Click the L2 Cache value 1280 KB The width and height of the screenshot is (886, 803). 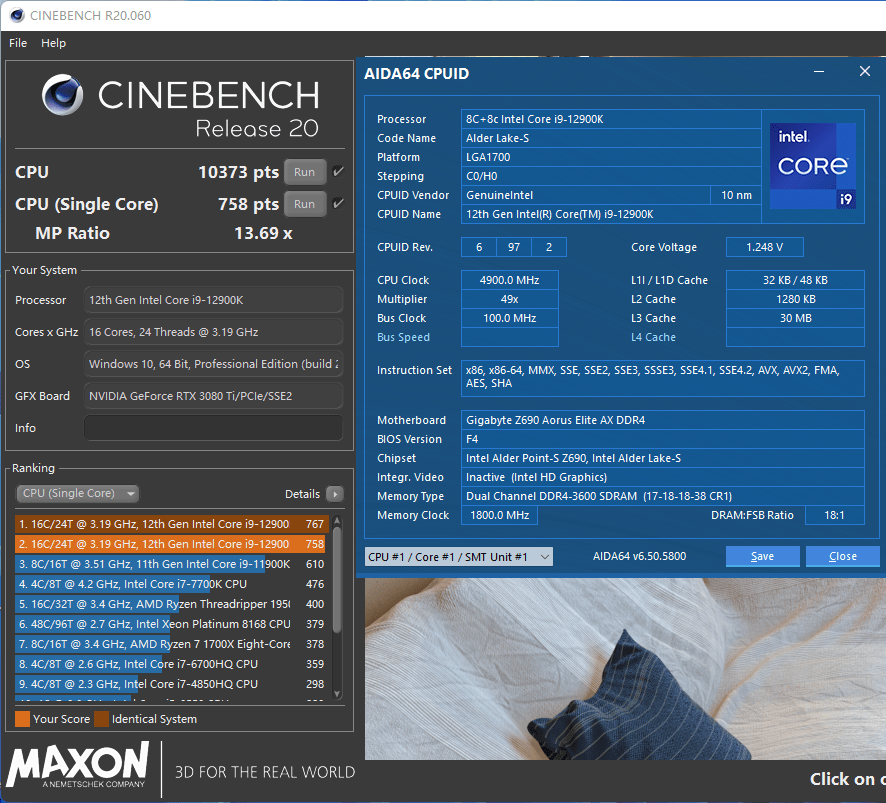(795, 299)
